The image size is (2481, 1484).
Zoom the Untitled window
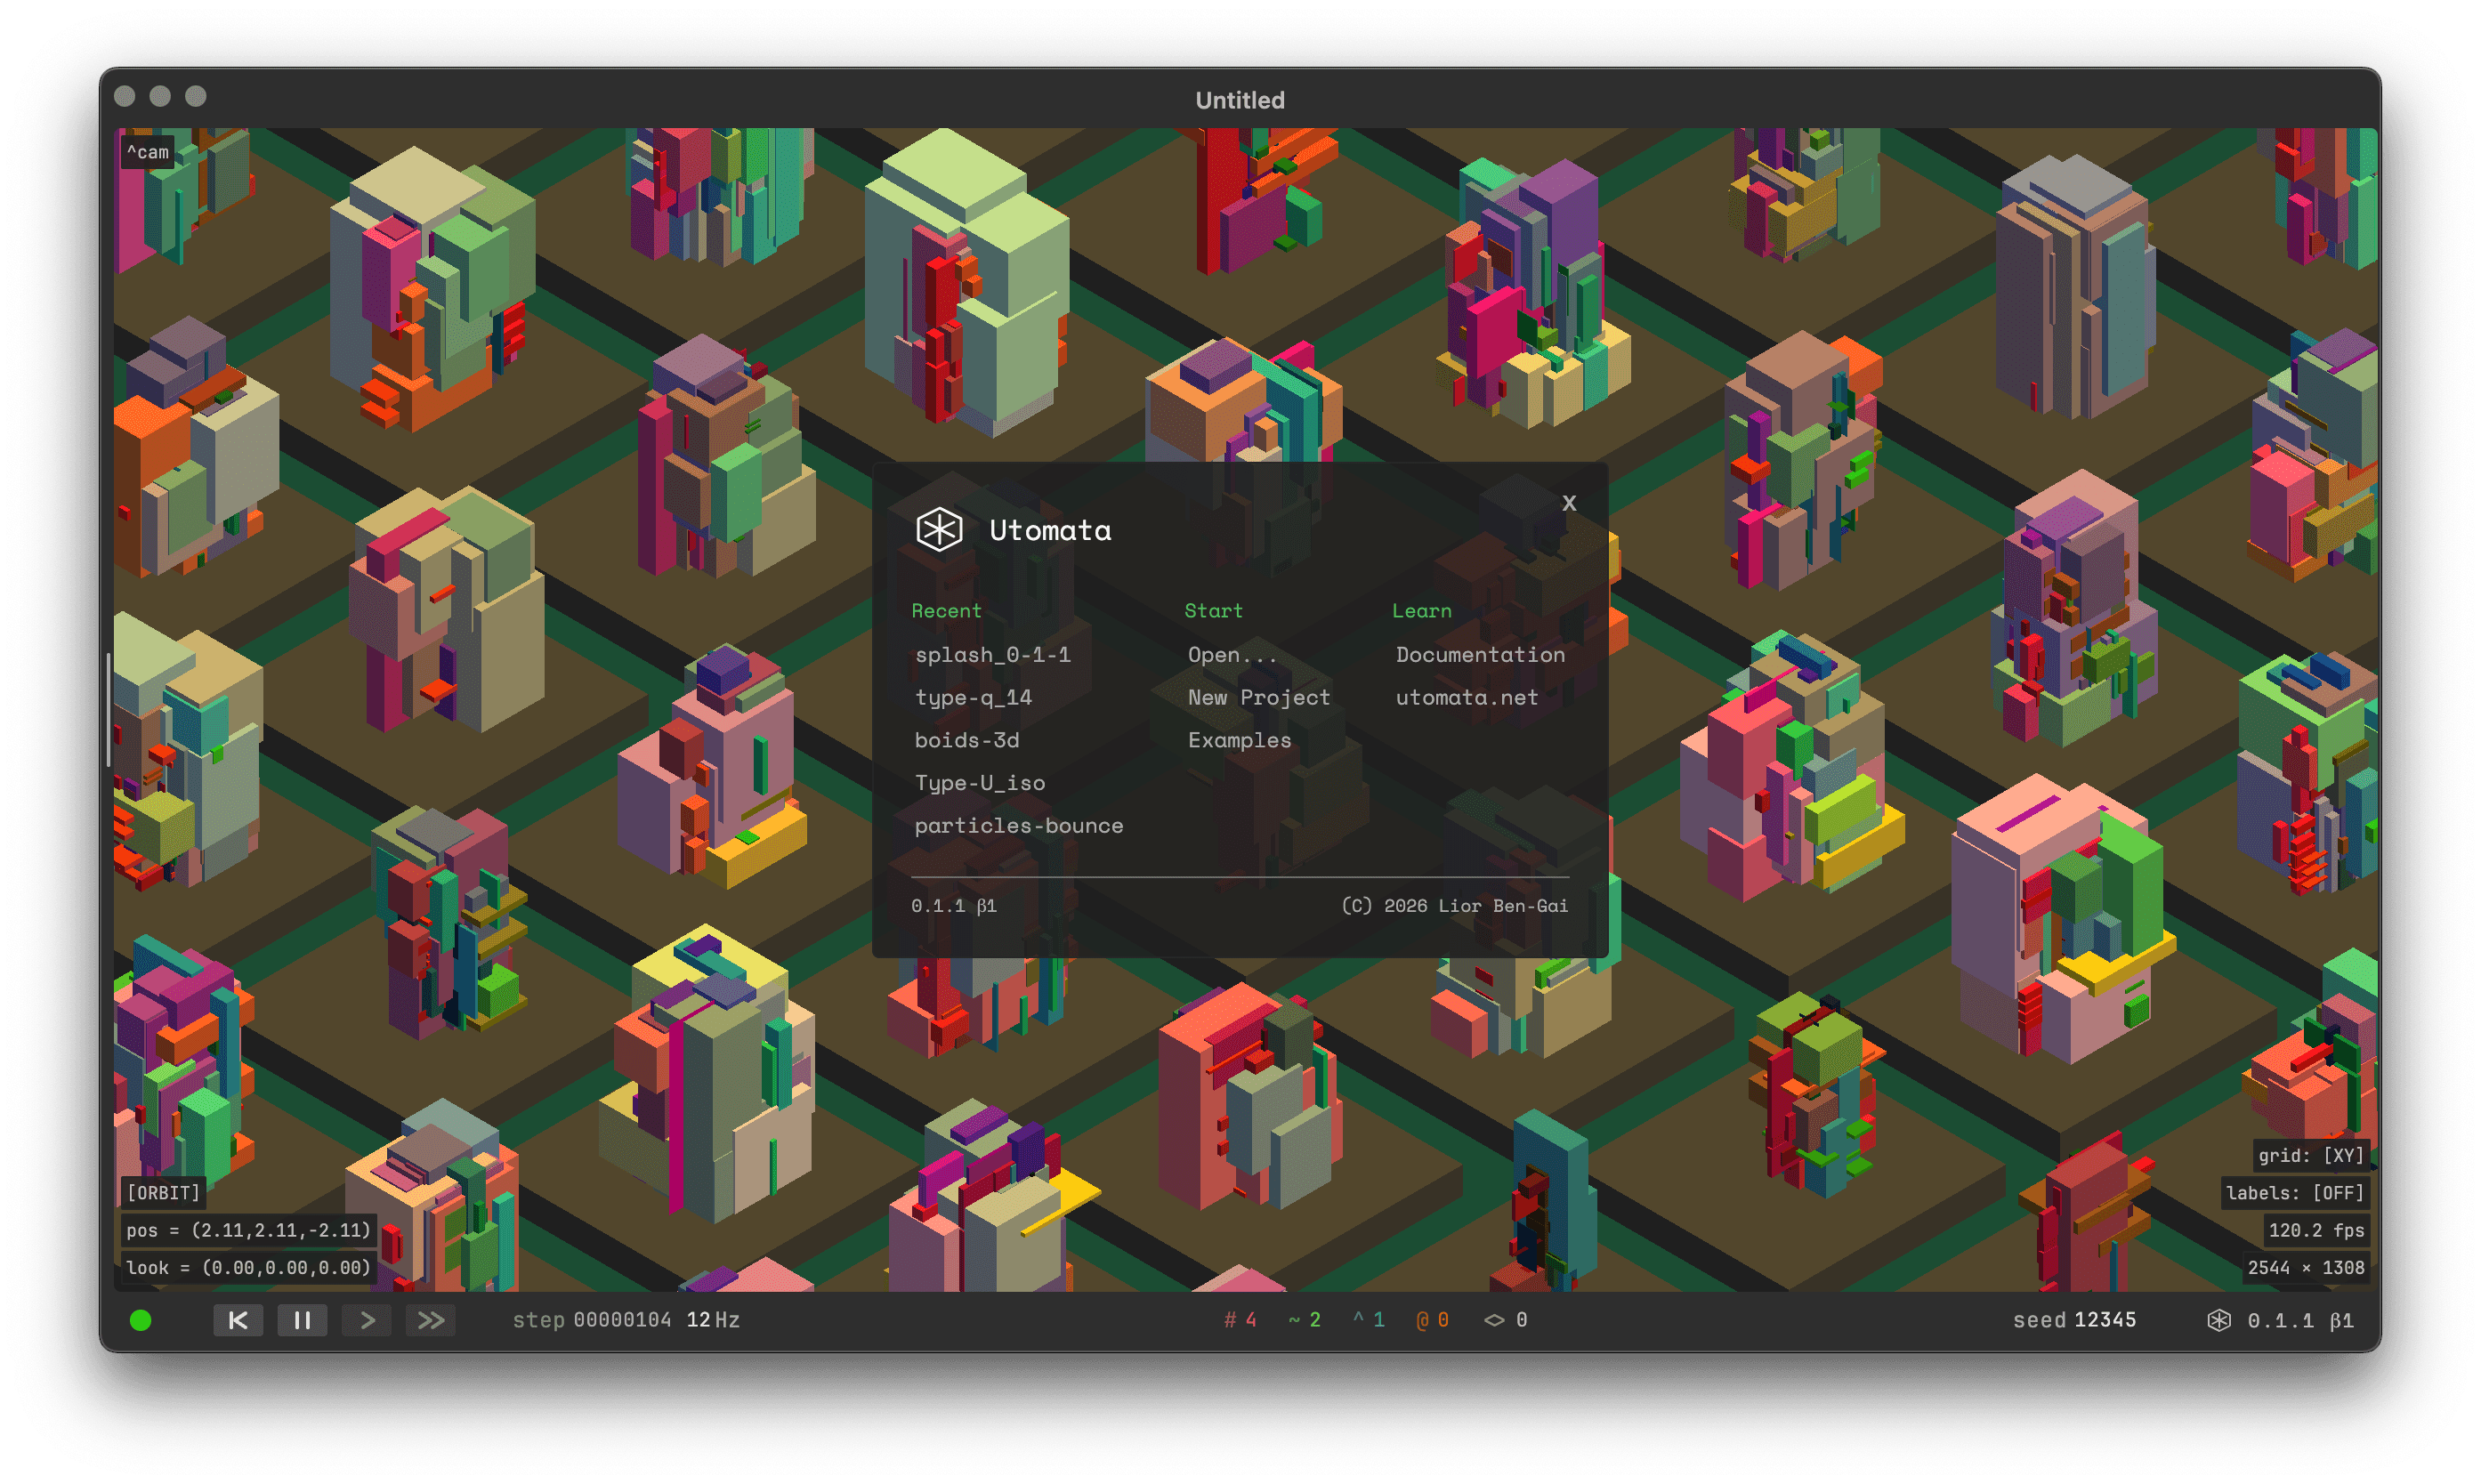click(x=196, y=96)
